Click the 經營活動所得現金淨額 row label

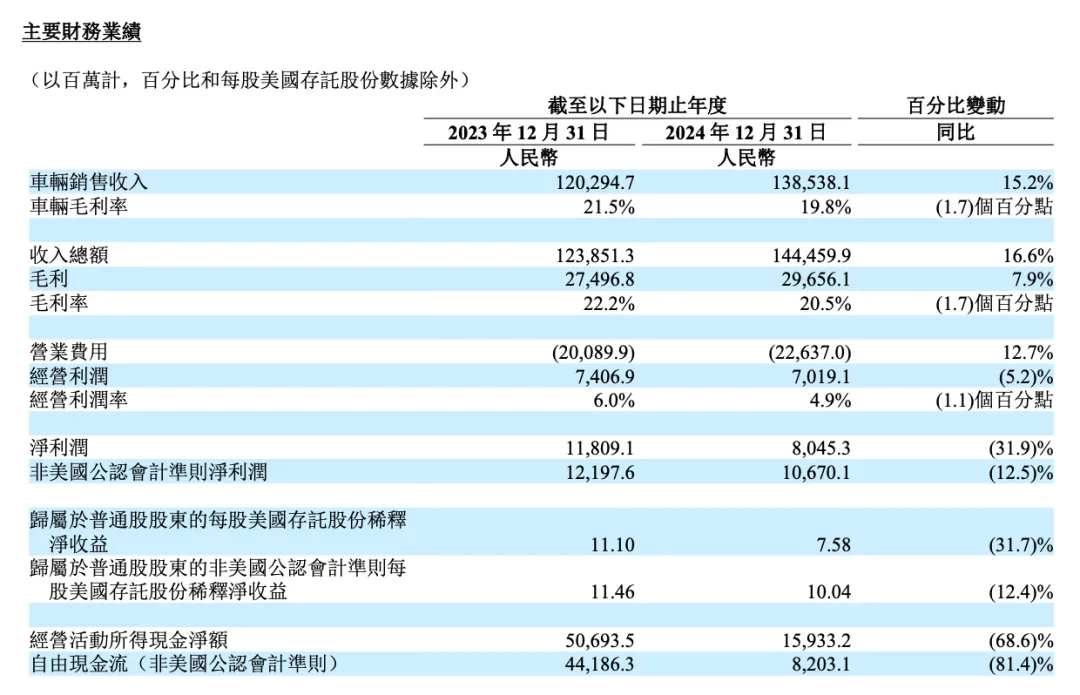129,640
